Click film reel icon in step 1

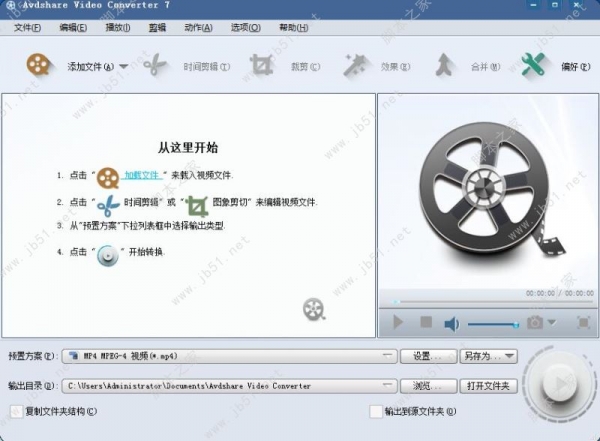point(108,178)
